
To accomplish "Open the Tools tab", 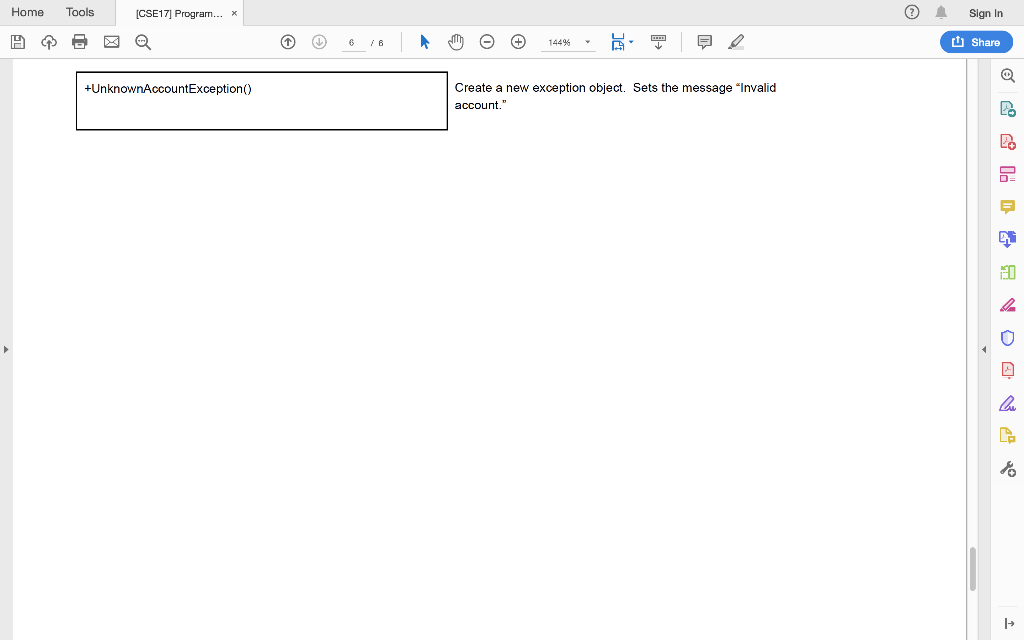I will (80, 12).
